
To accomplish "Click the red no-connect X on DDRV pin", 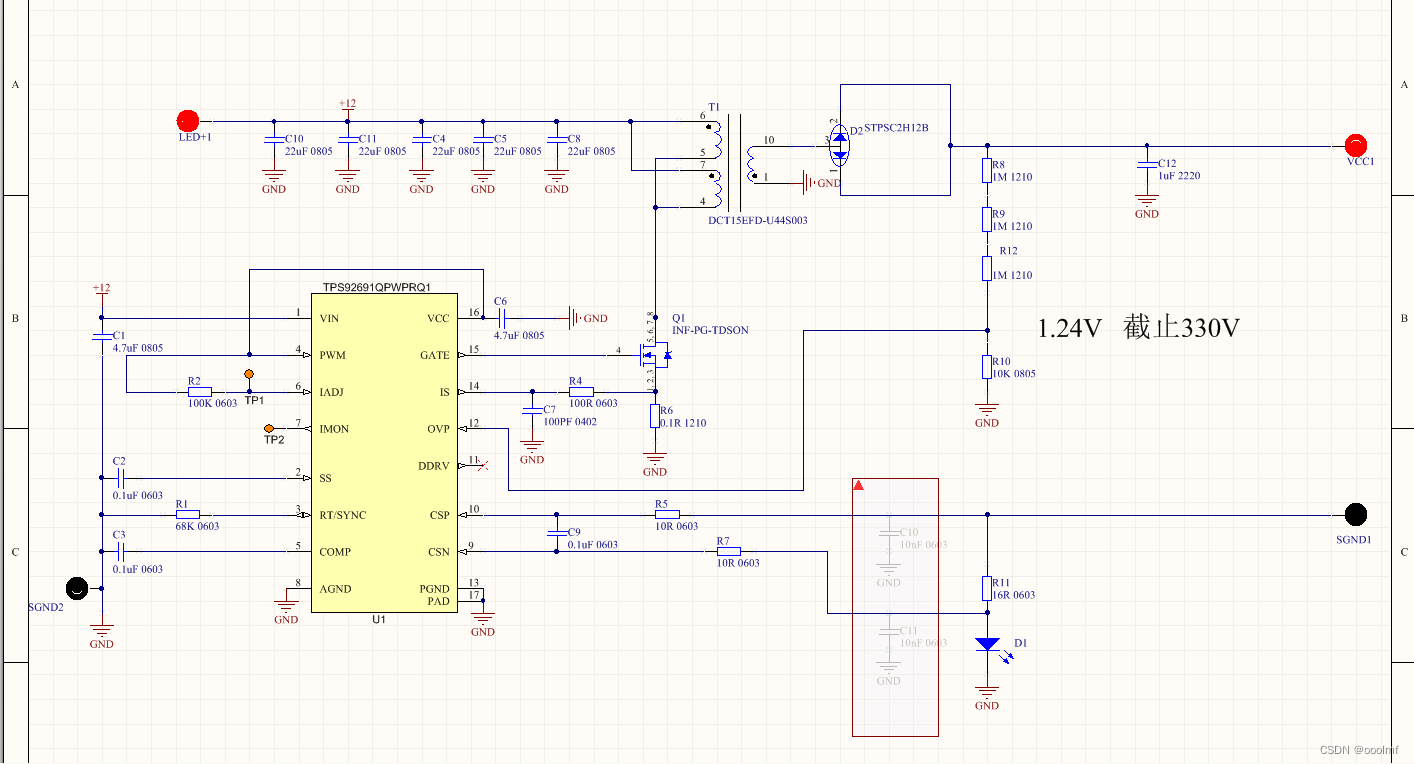I will [x=484, y=465].
